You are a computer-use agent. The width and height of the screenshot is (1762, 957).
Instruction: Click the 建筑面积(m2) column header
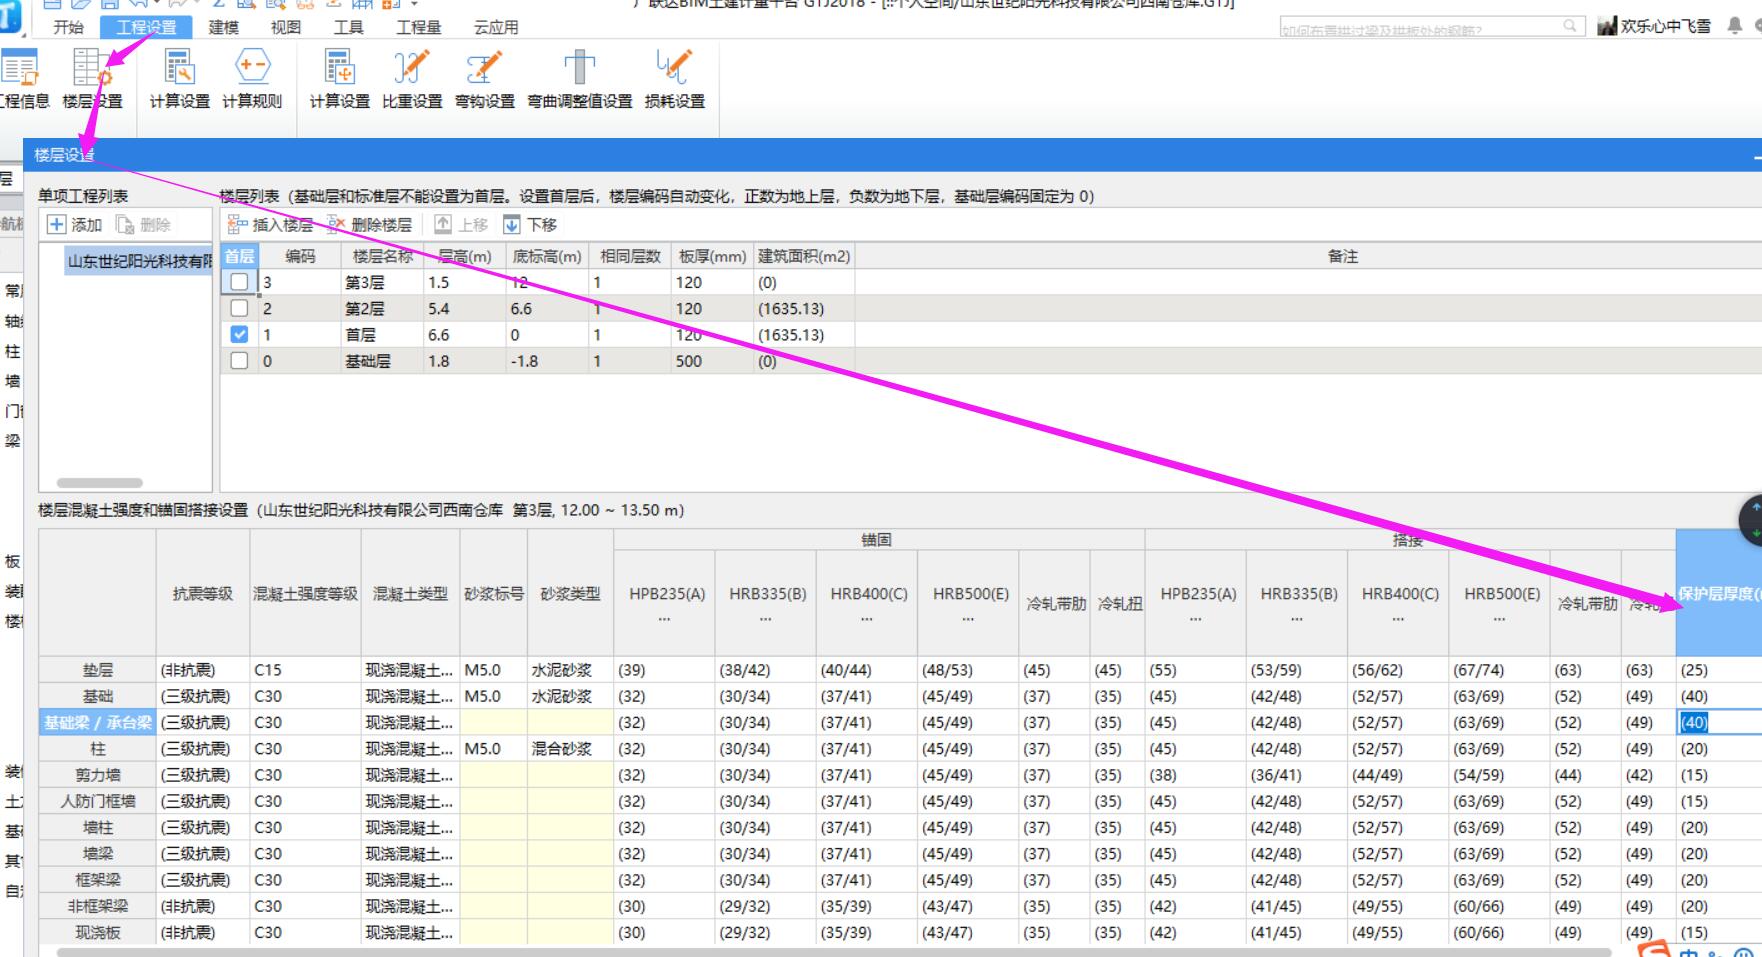point(803,256)
